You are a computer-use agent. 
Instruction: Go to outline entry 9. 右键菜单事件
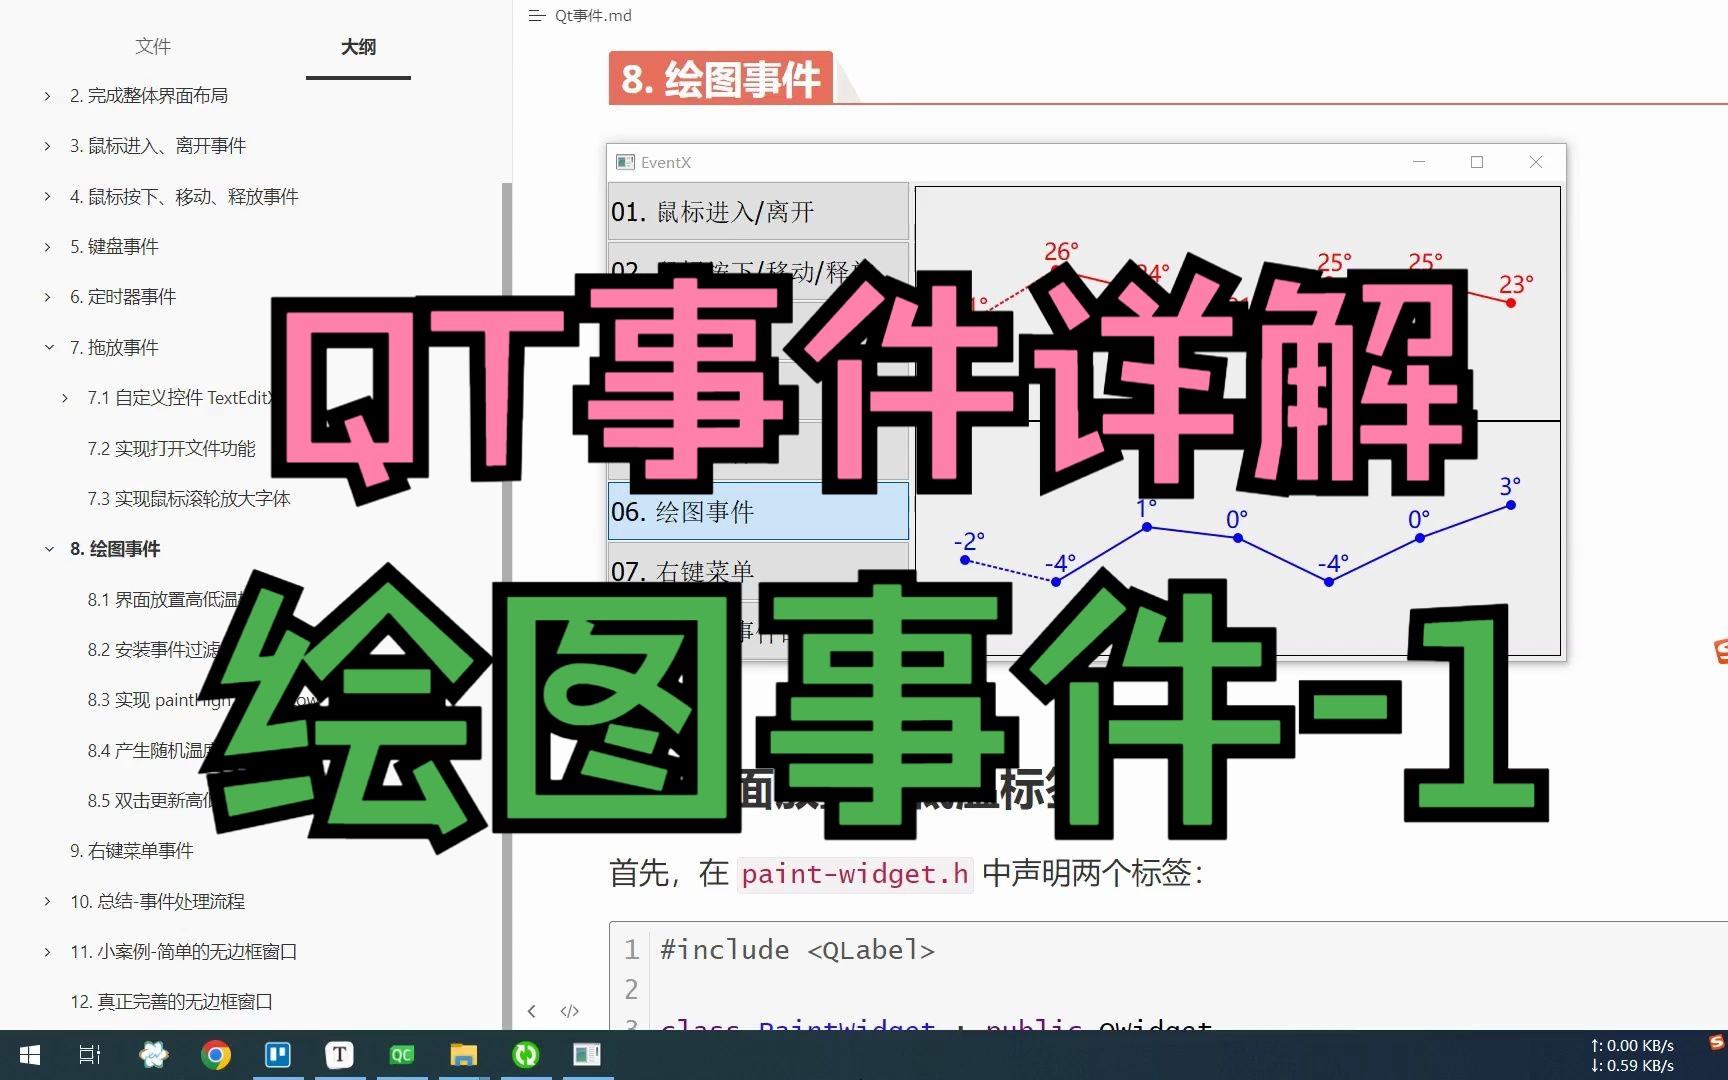[132, 851]
